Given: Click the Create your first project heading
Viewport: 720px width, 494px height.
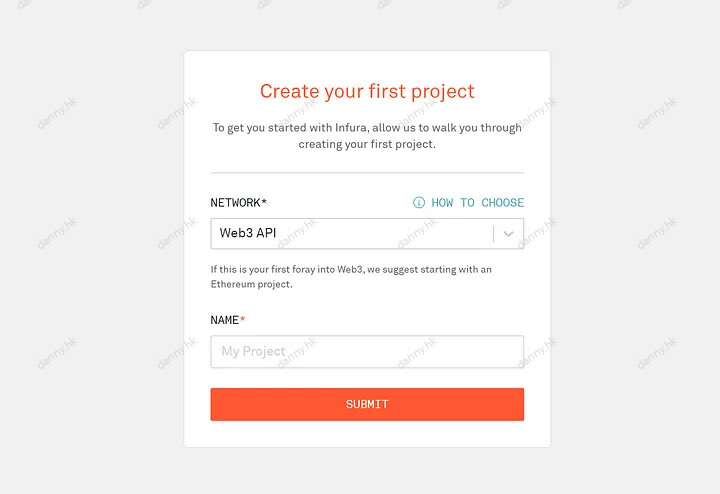Looking at the screenshot, I should coord(367,91).
